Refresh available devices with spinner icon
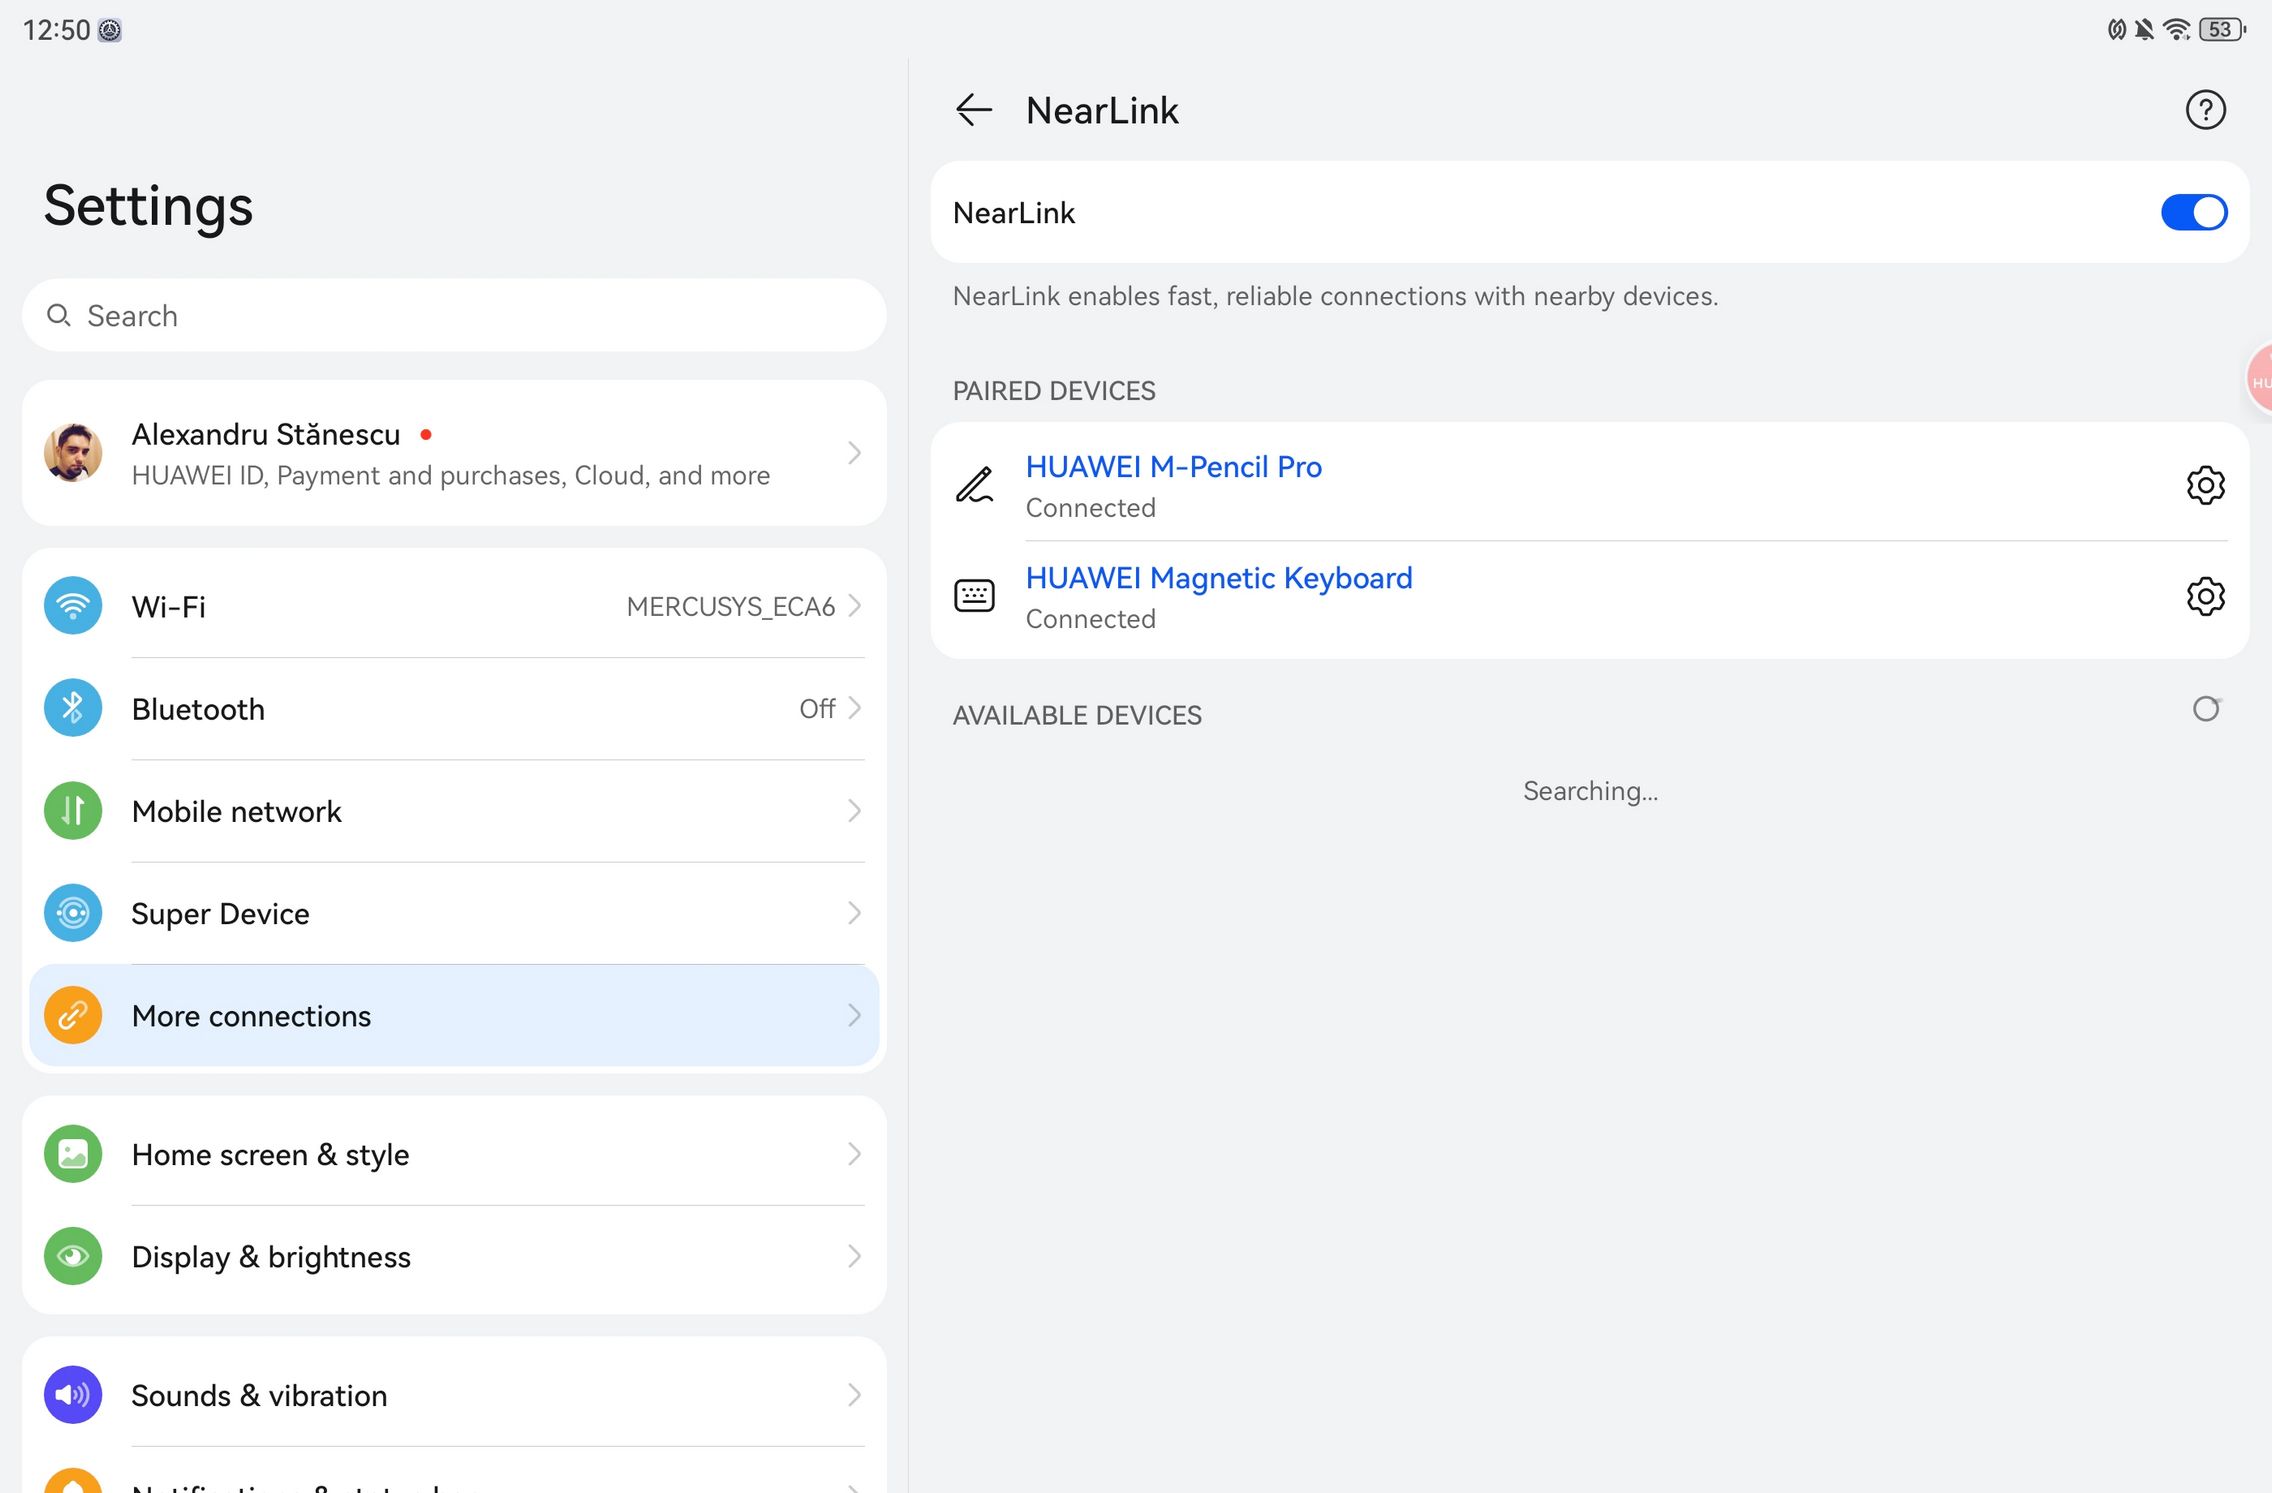 pos(2206,709)
